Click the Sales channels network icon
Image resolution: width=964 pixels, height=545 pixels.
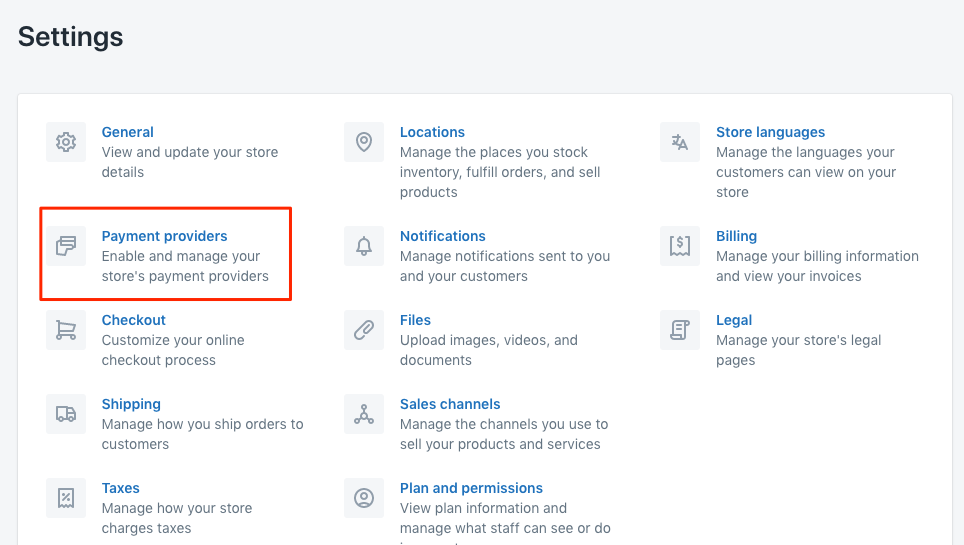click(364, 414)
